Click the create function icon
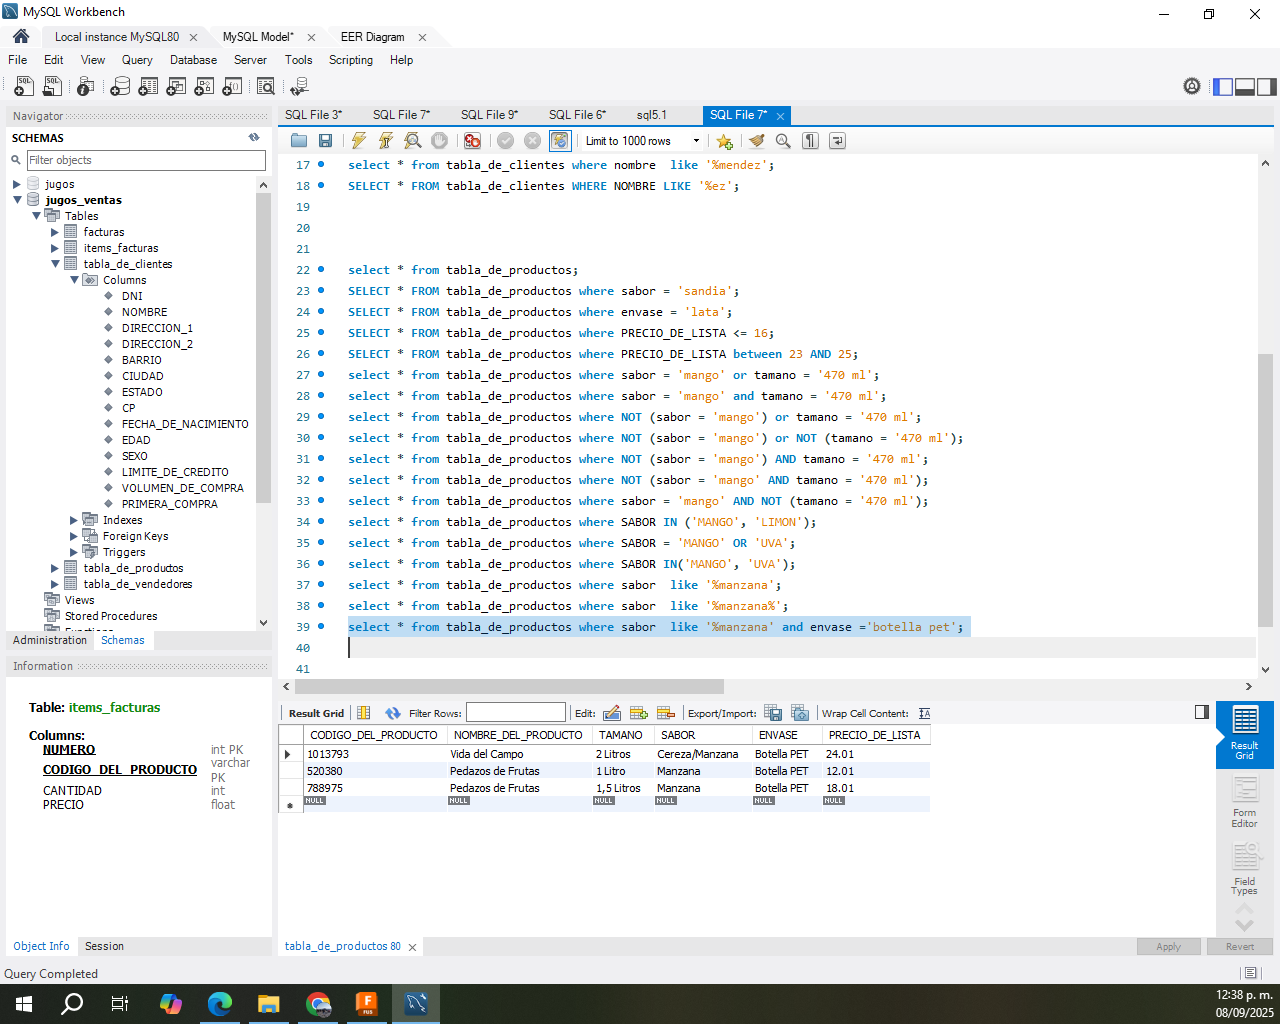 pos(232,87)
